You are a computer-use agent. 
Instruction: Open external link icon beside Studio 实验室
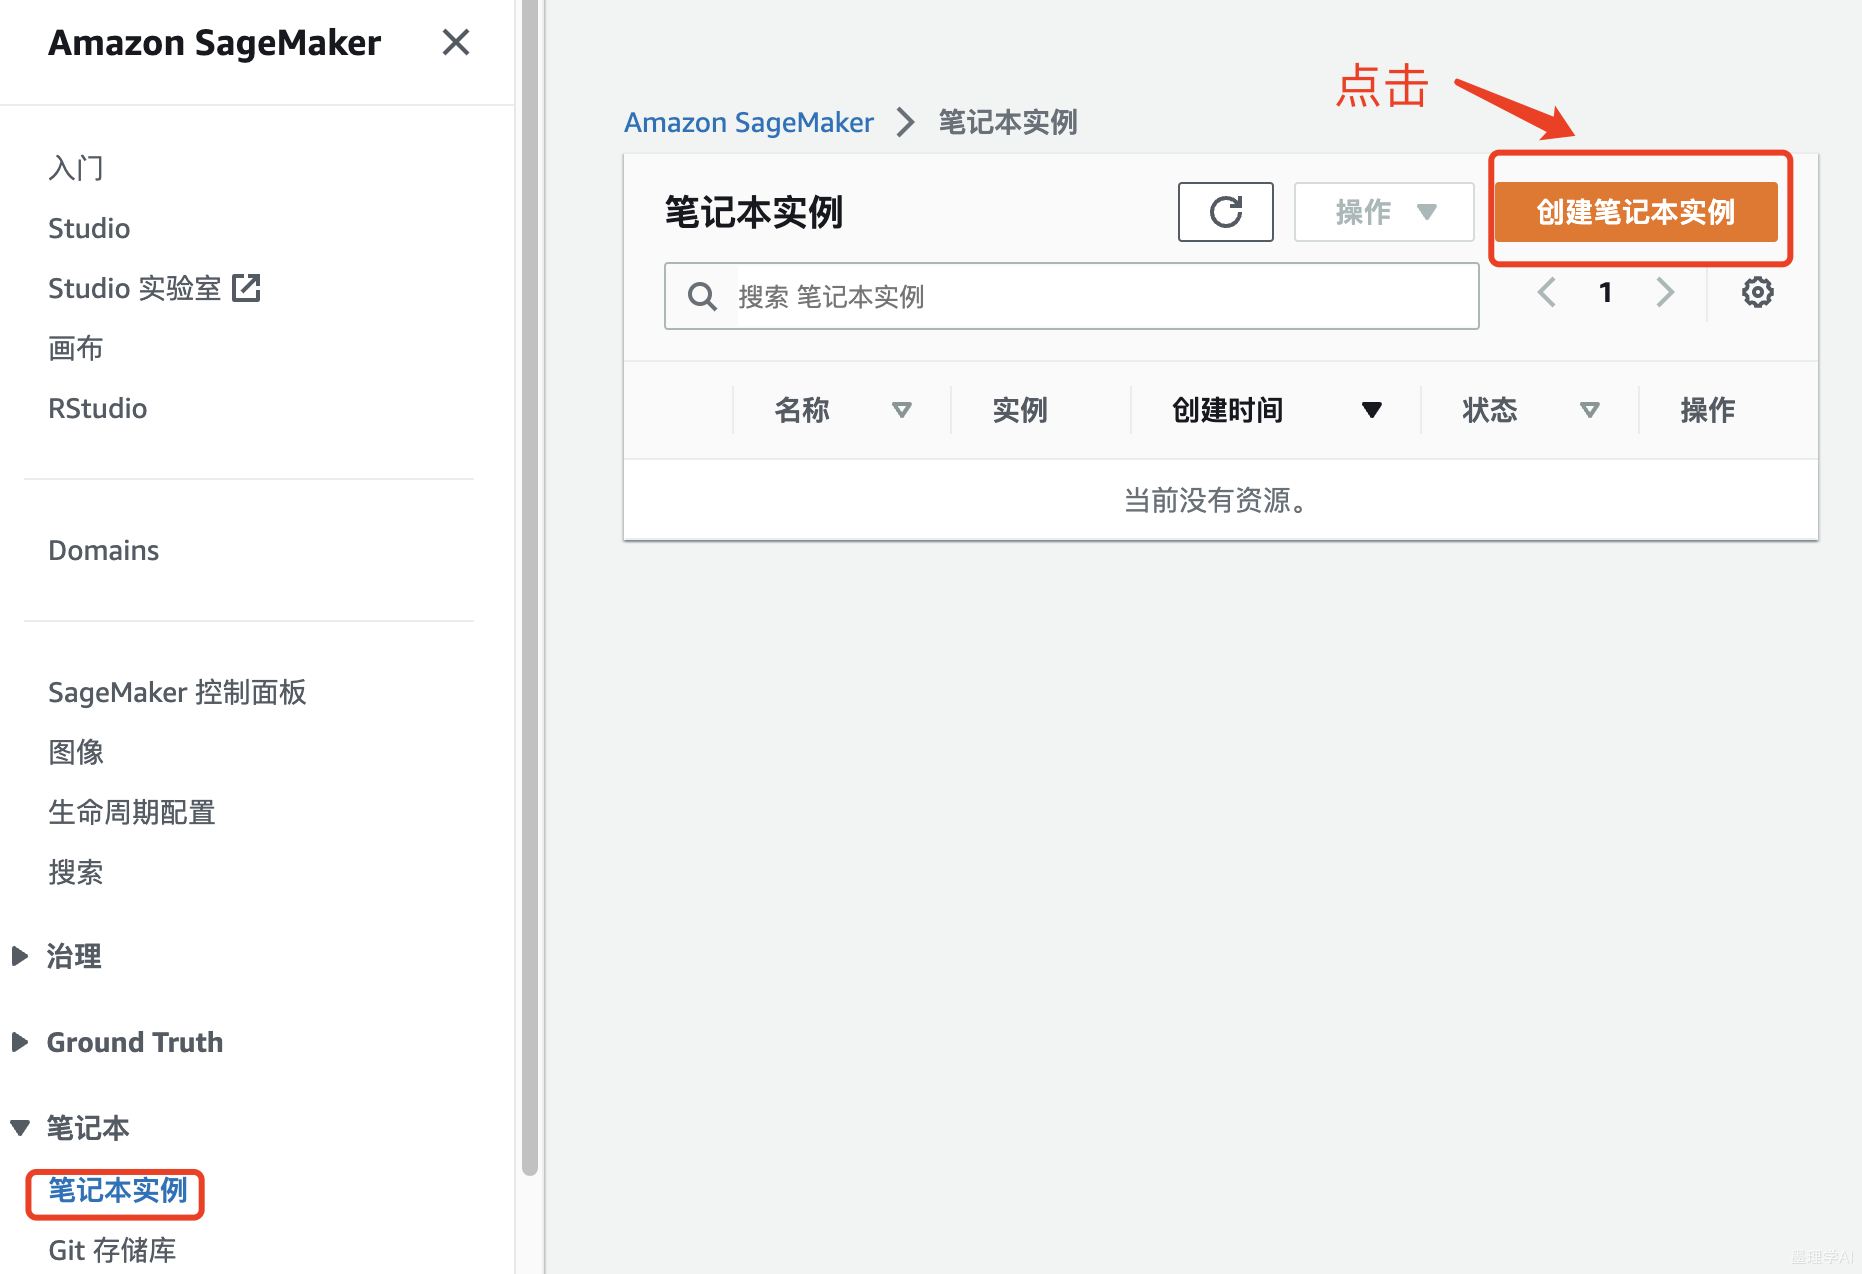tap(246, 288)
